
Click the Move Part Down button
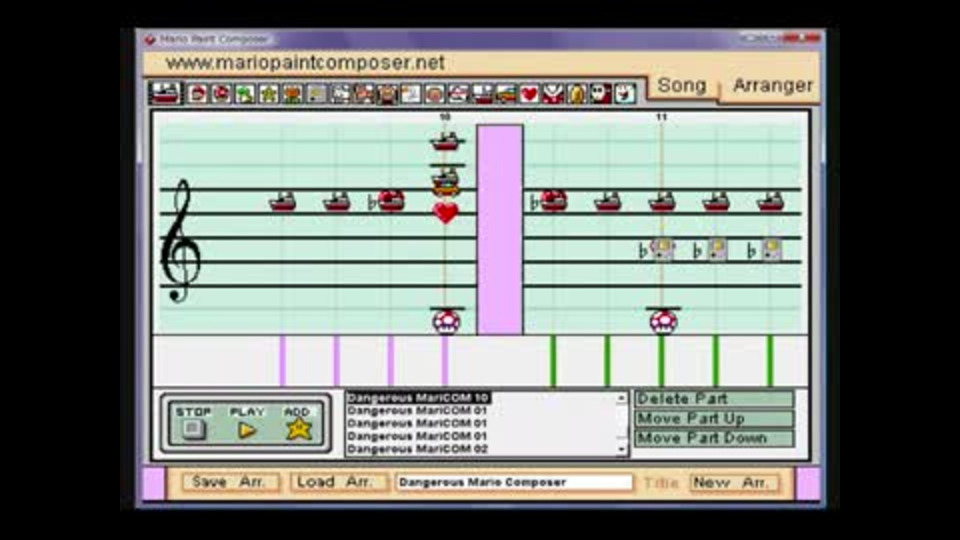pyautogui.click(x=714, y=438)
